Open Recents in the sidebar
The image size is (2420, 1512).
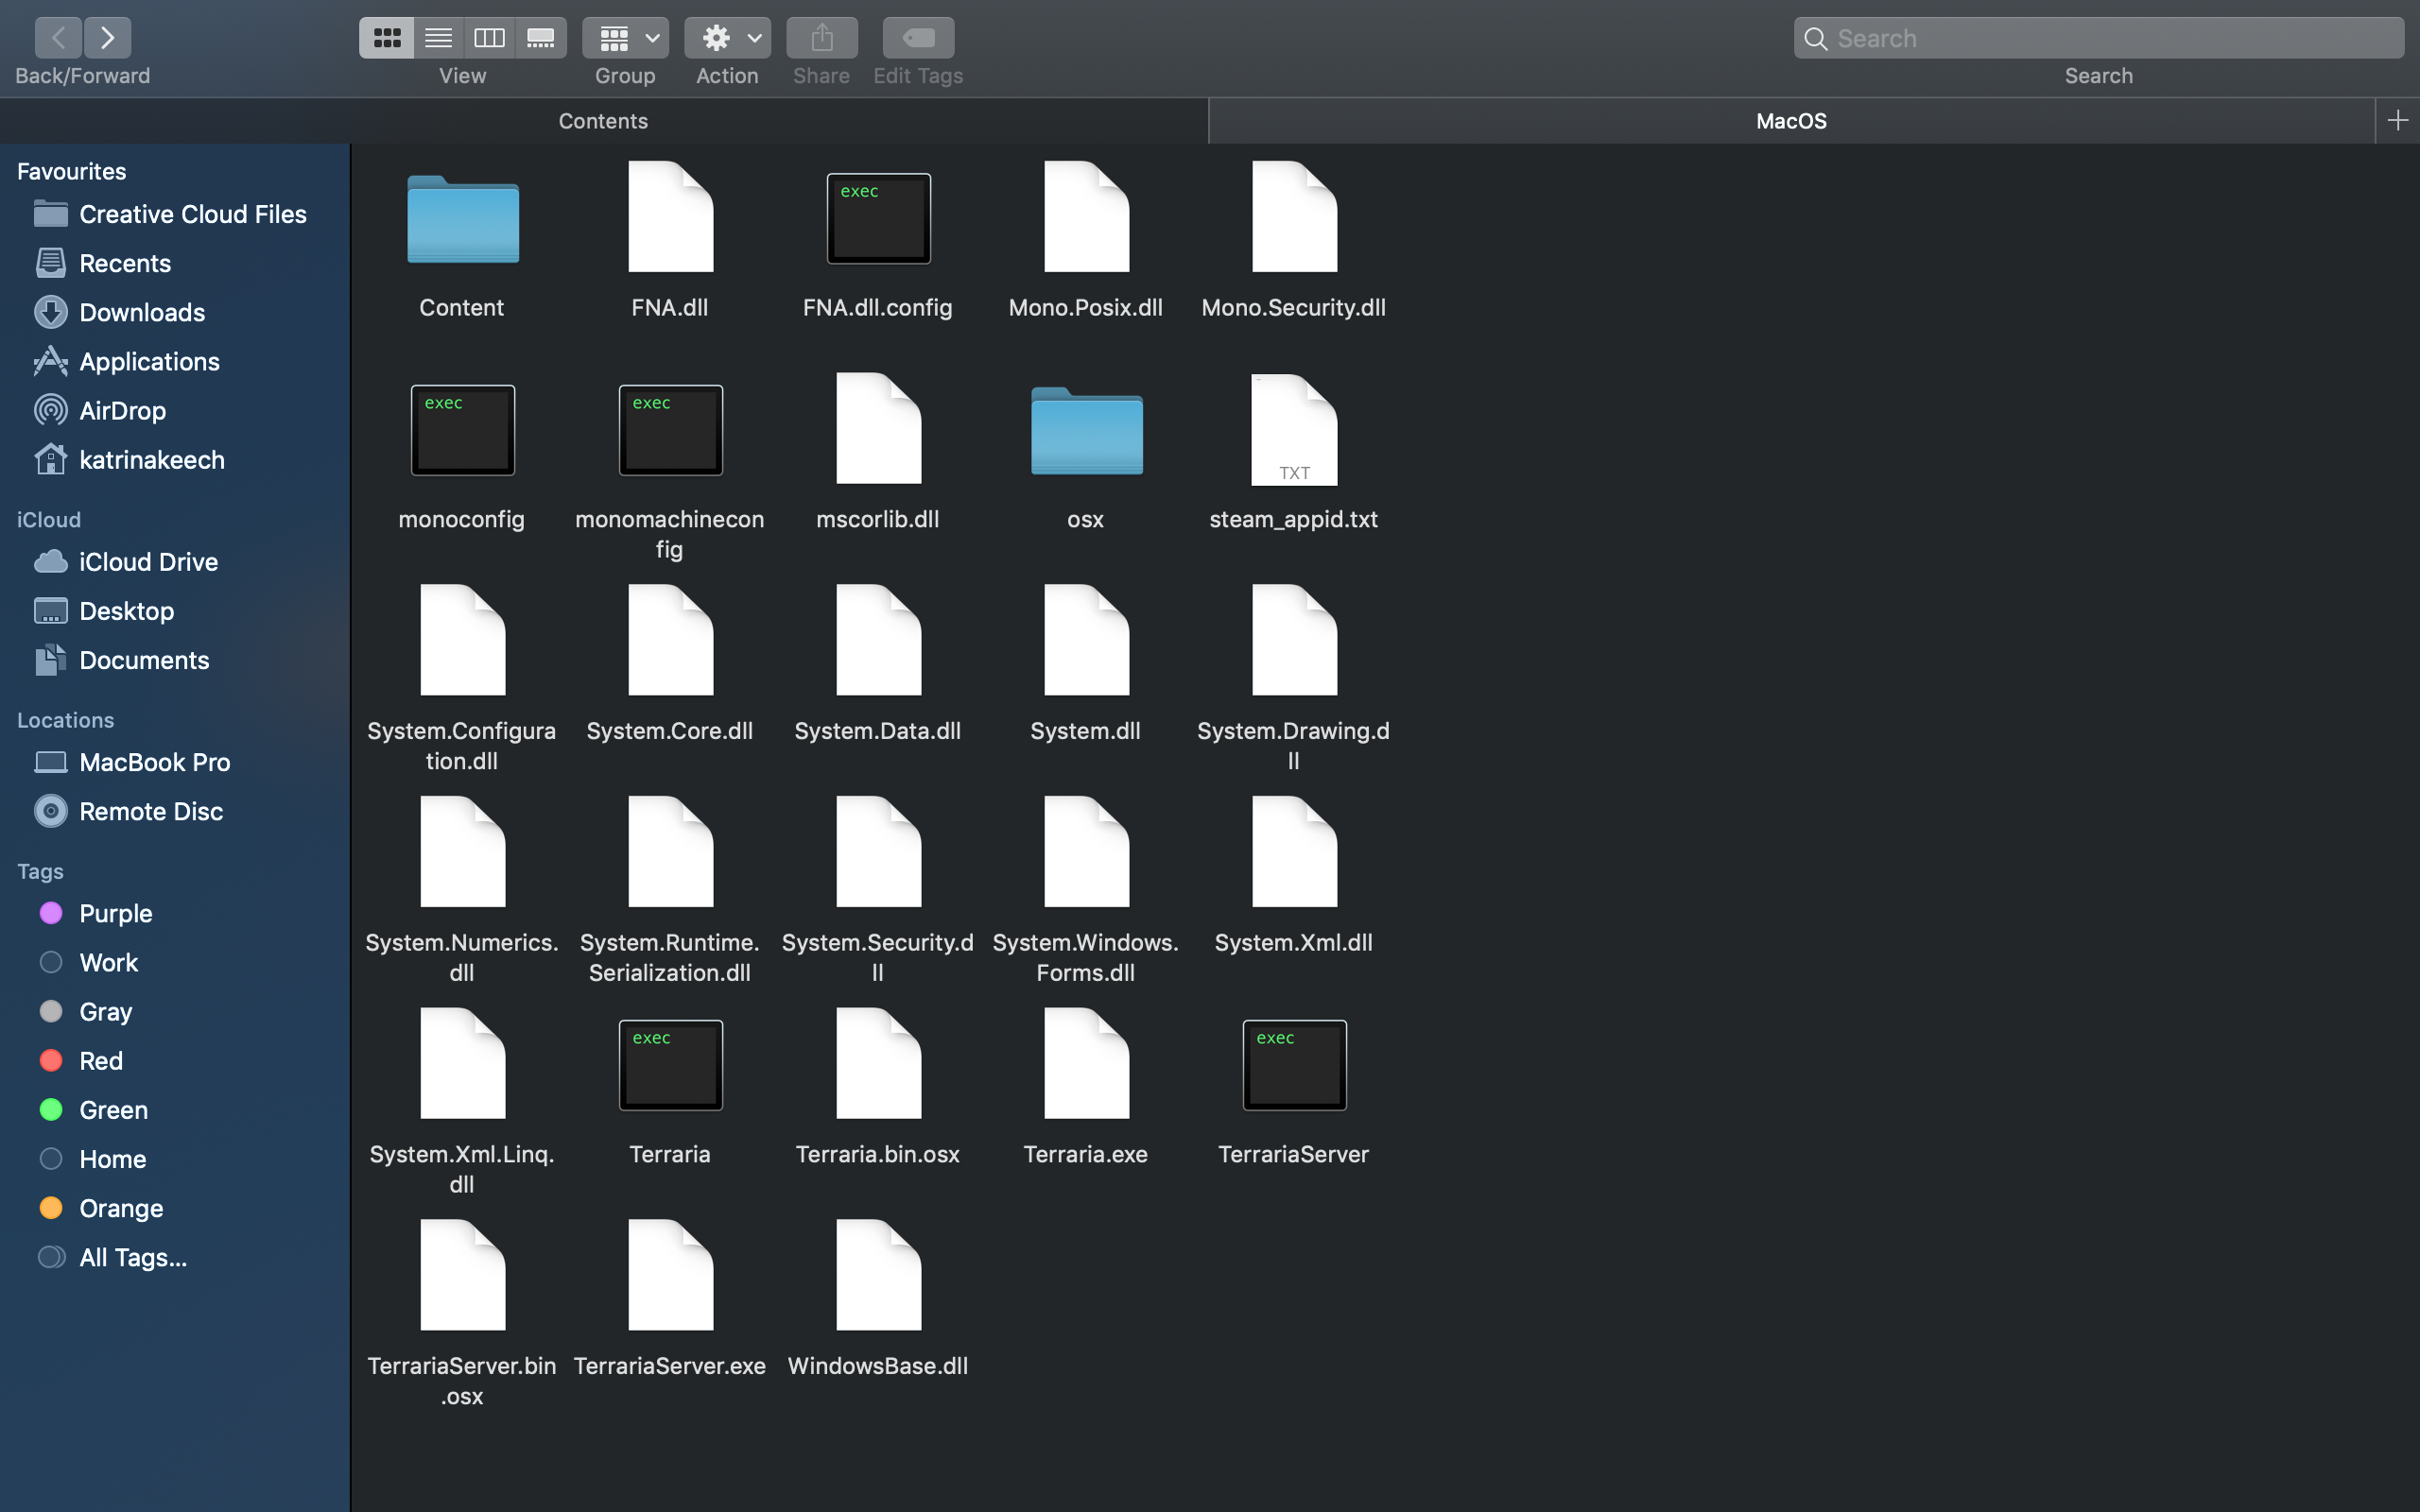tap(175, 263)
